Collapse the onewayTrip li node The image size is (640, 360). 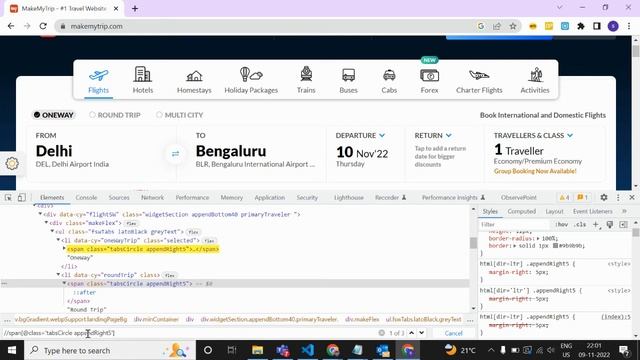(x=58, y=240)
